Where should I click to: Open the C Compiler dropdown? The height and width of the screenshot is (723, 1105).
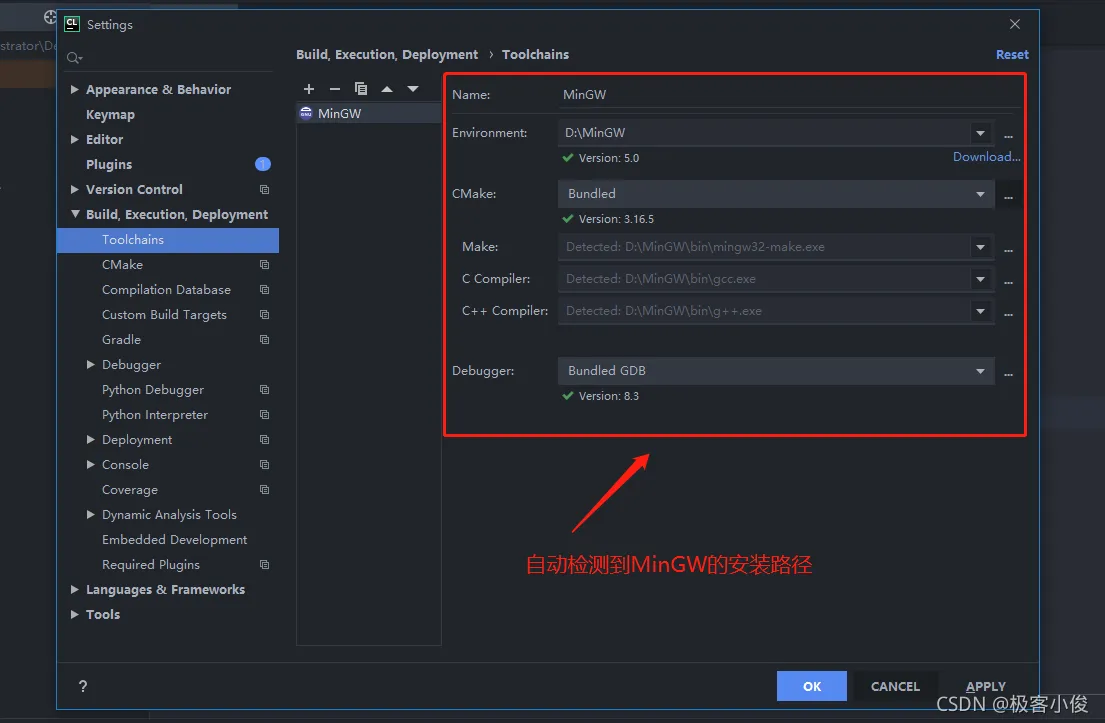[980, 279]
